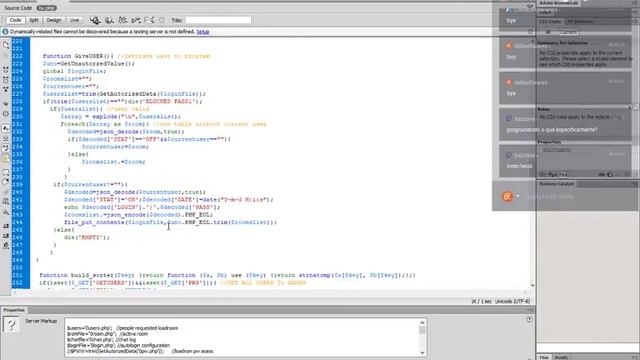Screen dimensions: 640x360
Task: Click the blue info icon in notification bar
Action: (5, 31)
